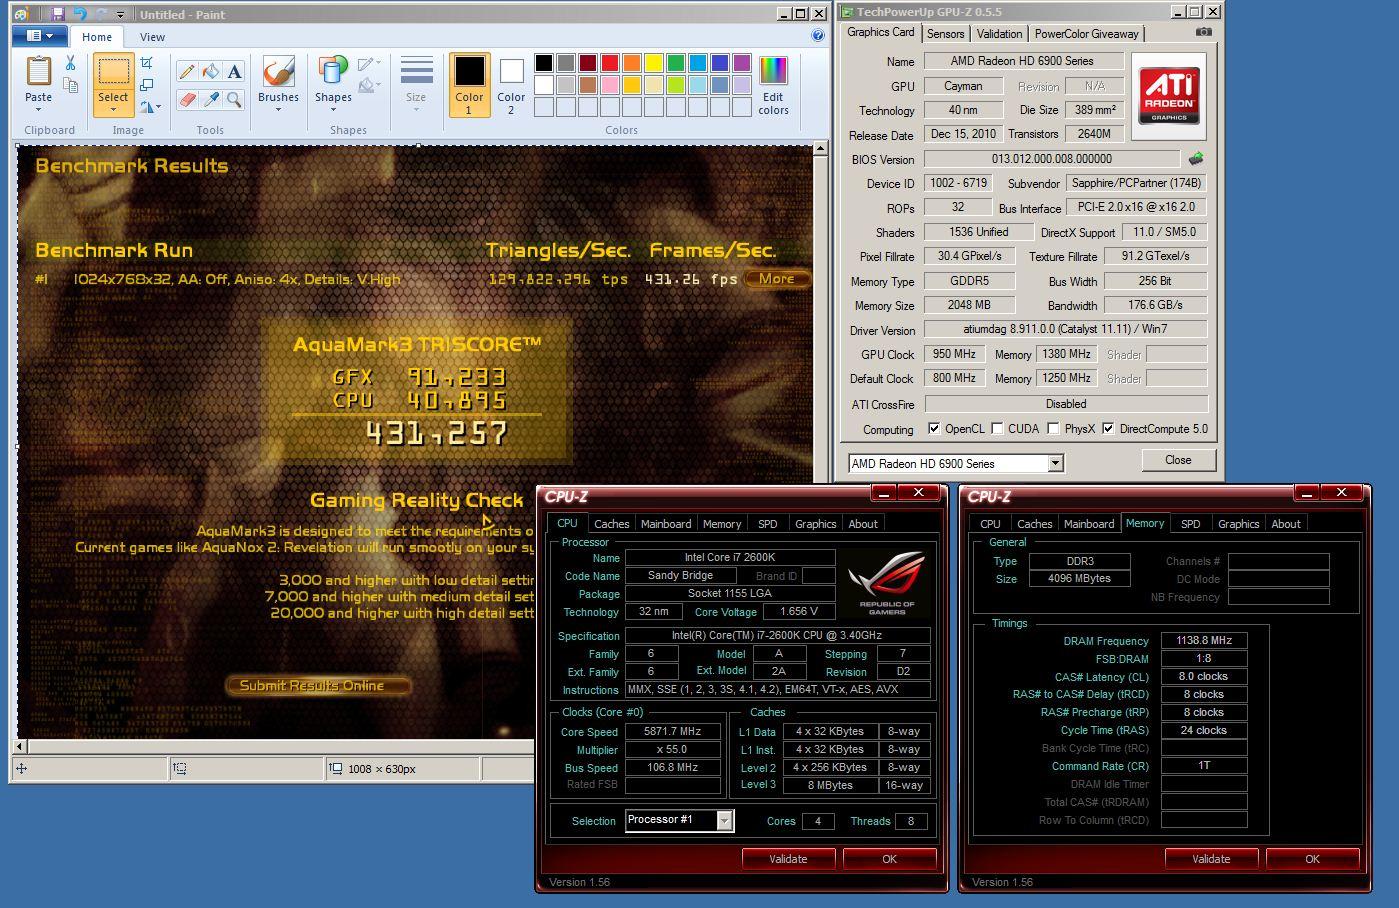Screen dimensions: 1399x908
Task: Click the Edit colors rainbow icon
Action: click(x=773, y=72)
